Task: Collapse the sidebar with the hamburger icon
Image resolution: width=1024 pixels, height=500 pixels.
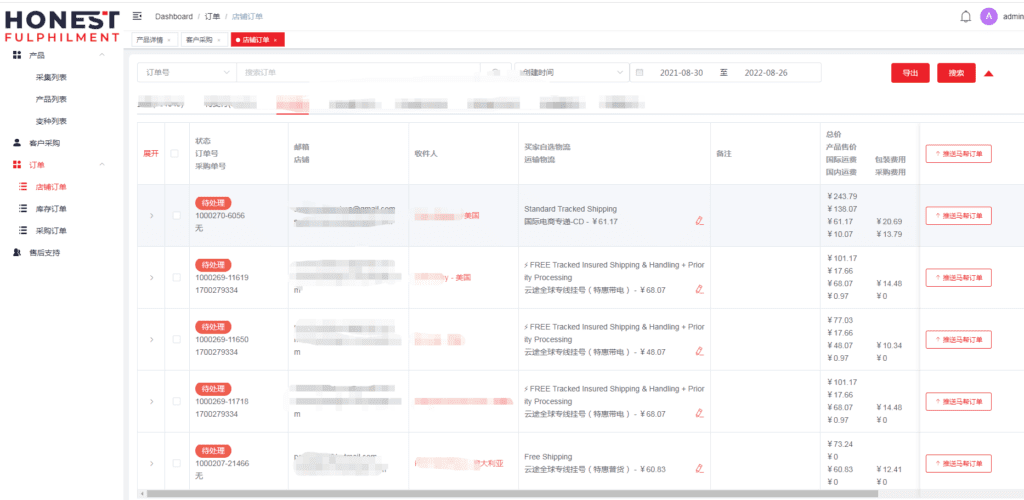Action: (137, 16)
